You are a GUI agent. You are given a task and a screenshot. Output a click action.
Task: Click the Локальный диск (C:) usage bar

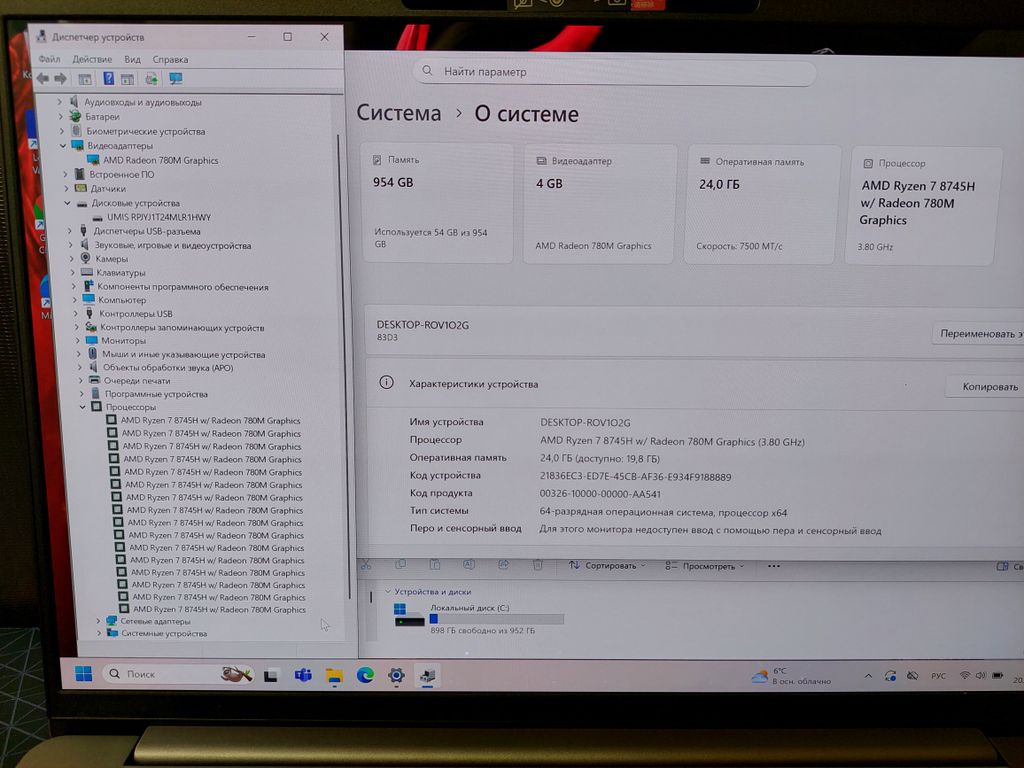tap(496, 619)
